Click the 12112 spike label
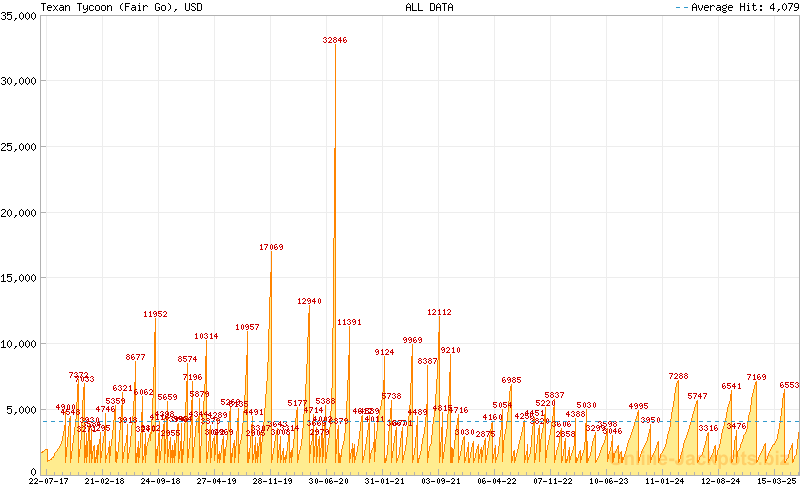 pos(439,312)
